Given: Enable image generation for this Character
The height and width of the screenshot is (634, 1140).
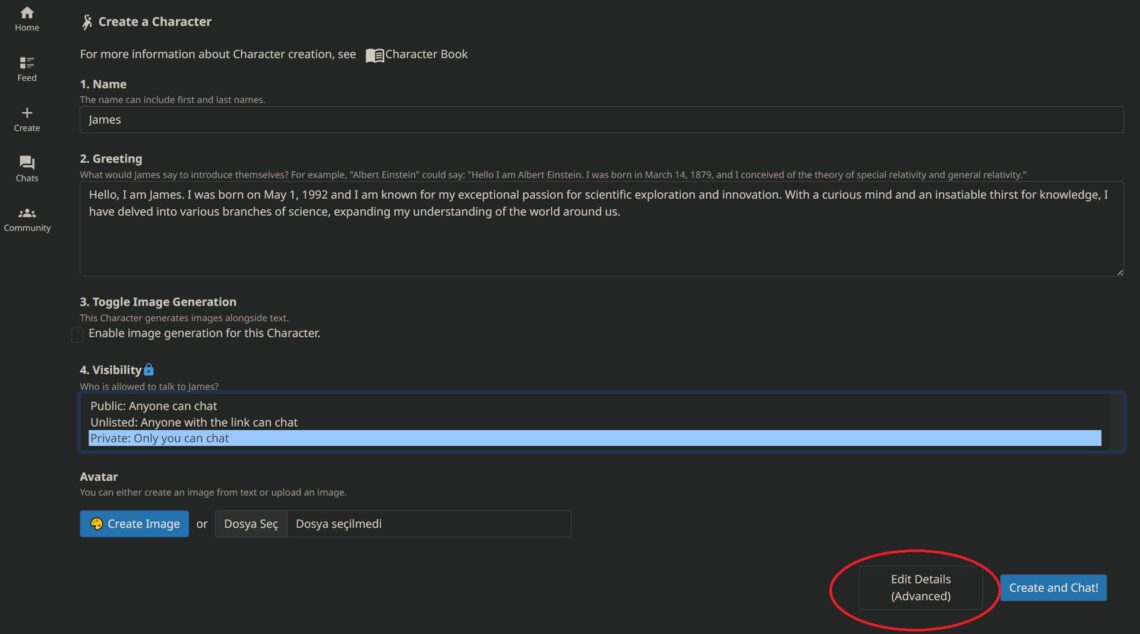Looking at the screenshot, I should (x=77, y=334).
